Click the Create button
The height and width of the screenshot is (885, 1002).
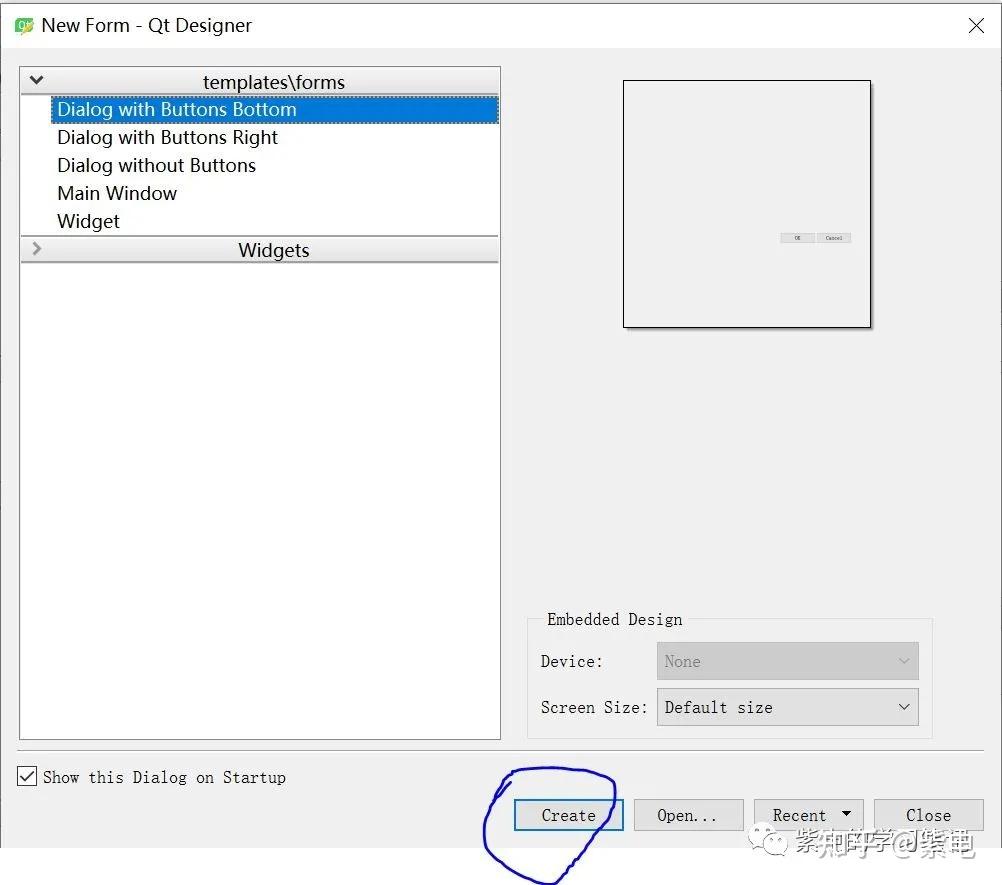click(567, 814)
